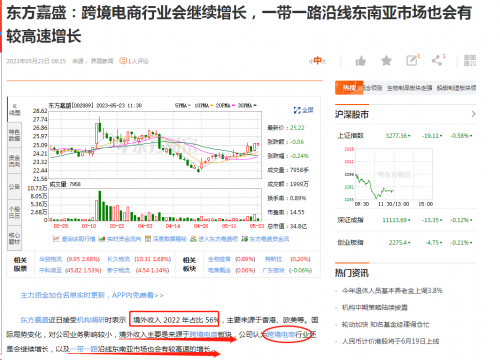Click 东方嘉盛 link in article body
500x360 pixels.
tap(34, 320)
